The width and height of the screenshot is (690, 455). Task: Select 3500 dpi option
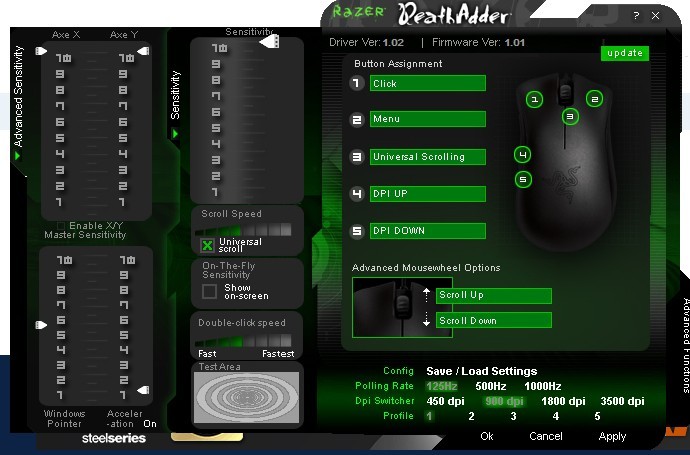point(622,401)
